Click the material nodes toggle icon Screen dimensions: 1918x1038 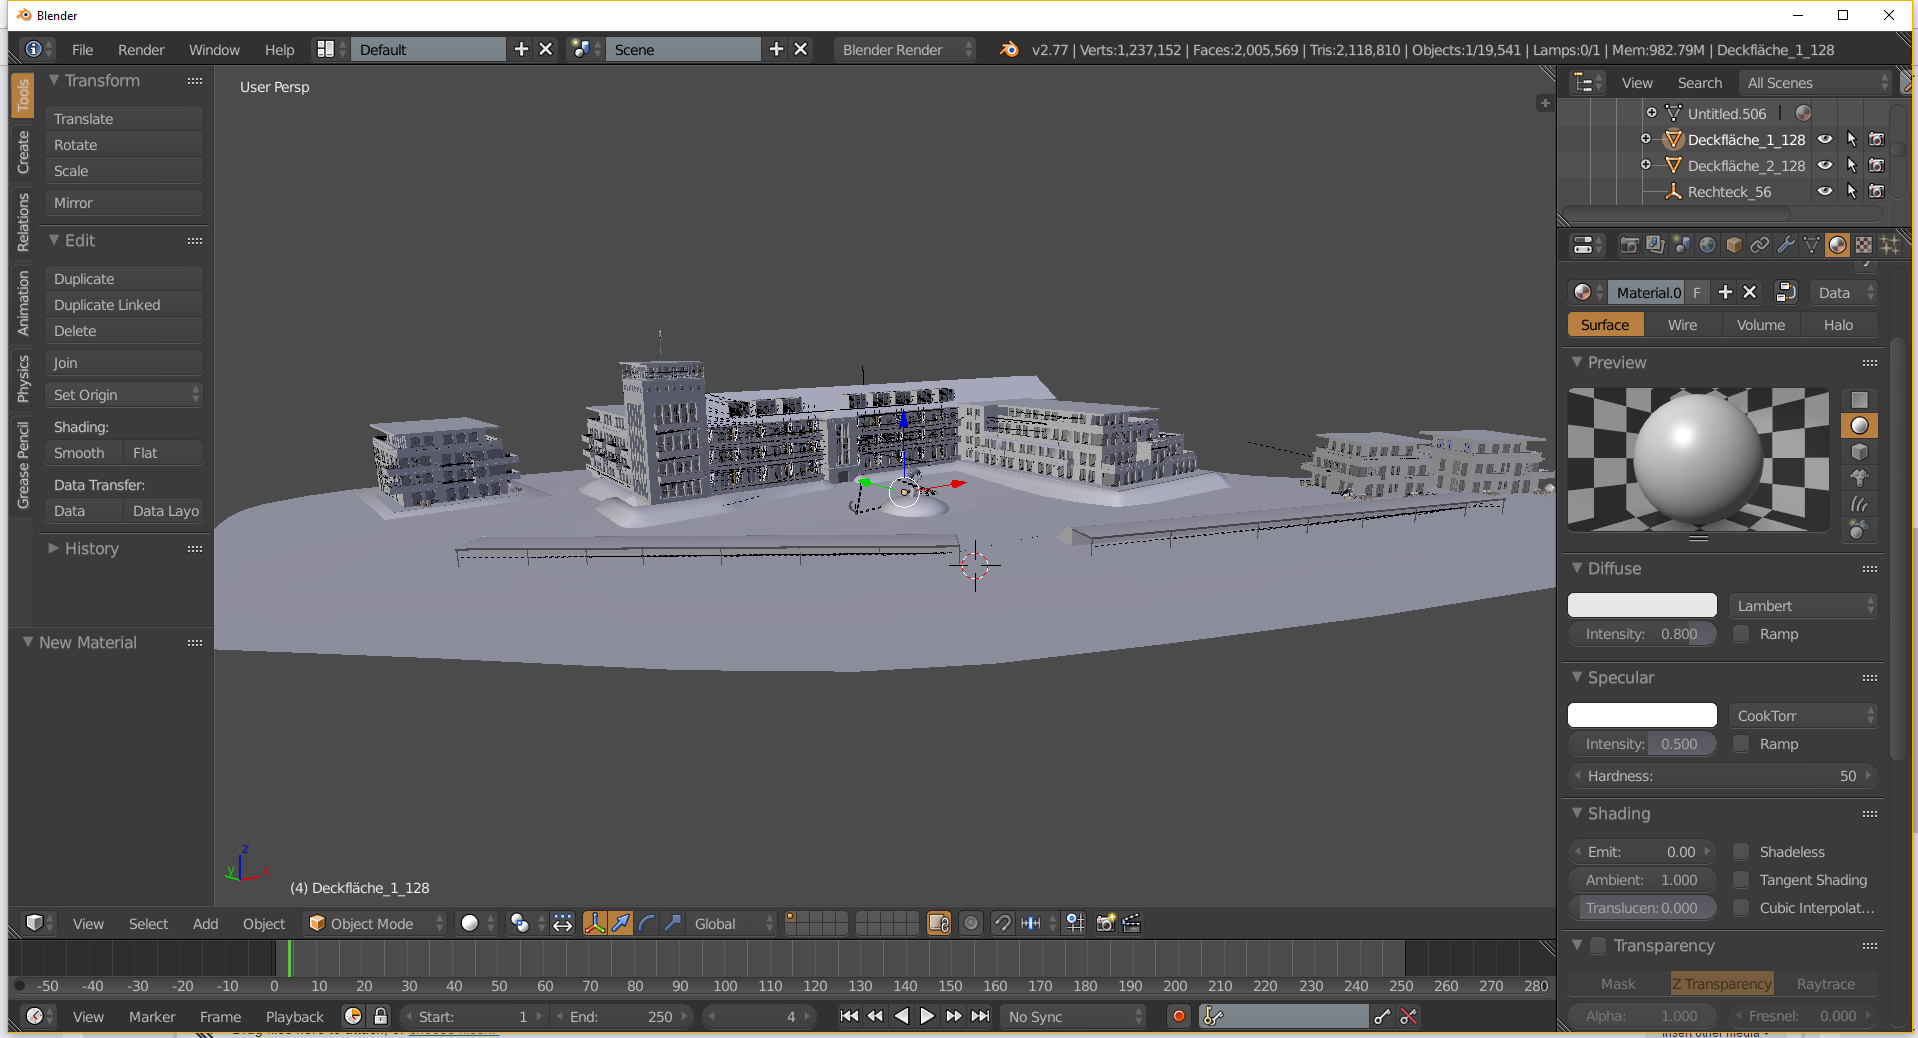point(1785,292)
